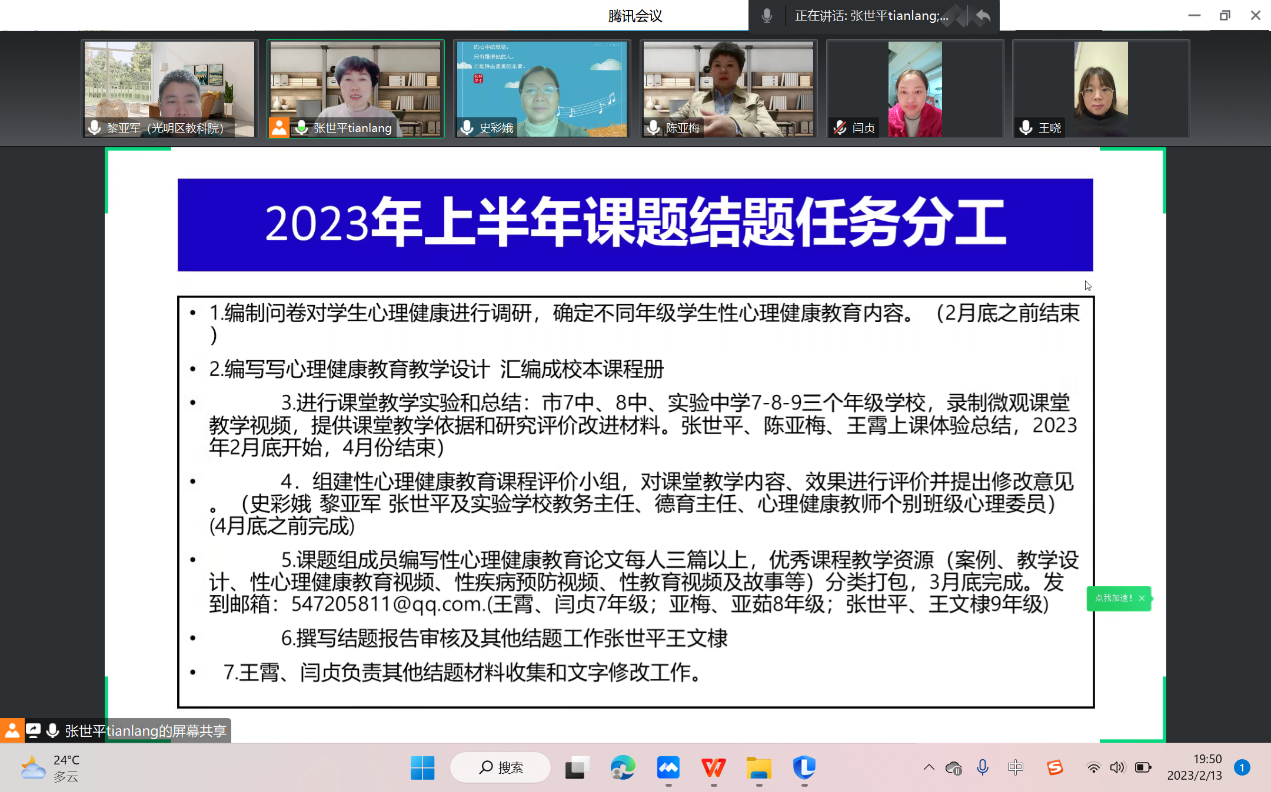Viewport: 1271px width, 792px height.
Task: Select 陈亚梅's video thumbnail
Action: 727,88
